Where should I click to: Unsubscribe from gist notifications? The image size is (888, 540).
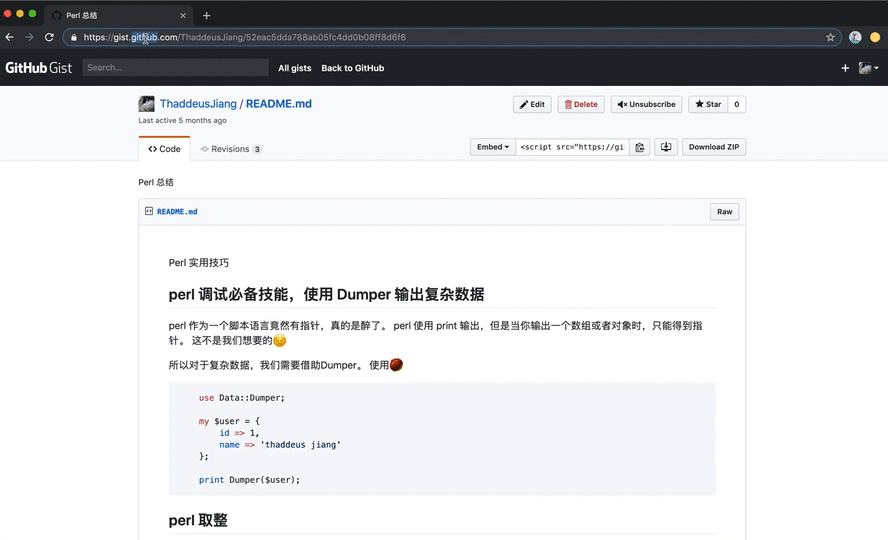[x=646, y=104]
